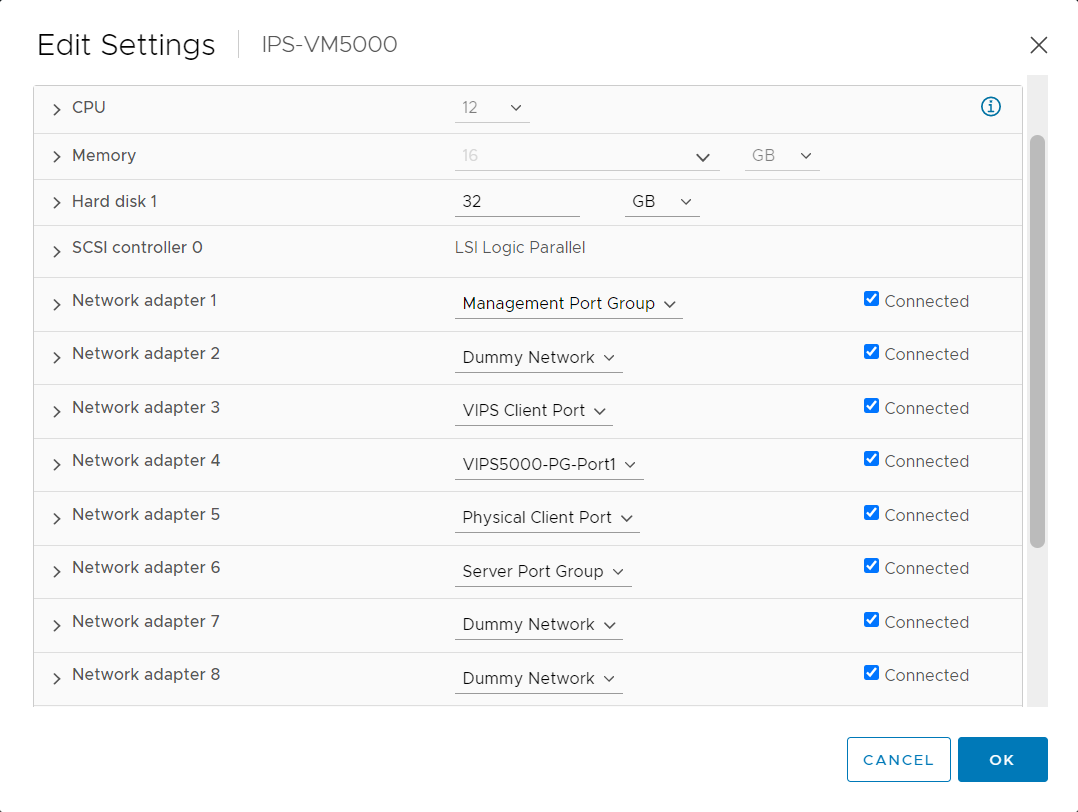Disable Connected for Network adapter 8
The height and width of the screenshot is (812, 1078).
click(871, 672)
